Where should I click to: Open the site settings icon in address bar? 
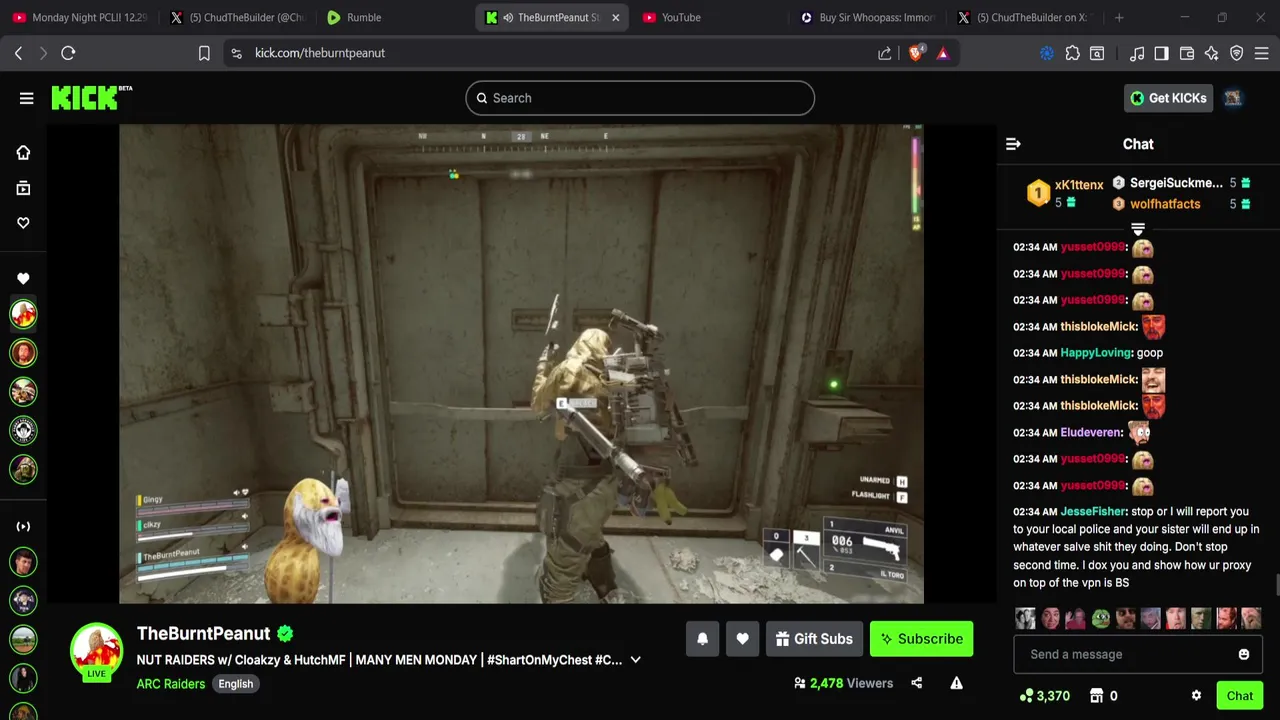(236, 53)
